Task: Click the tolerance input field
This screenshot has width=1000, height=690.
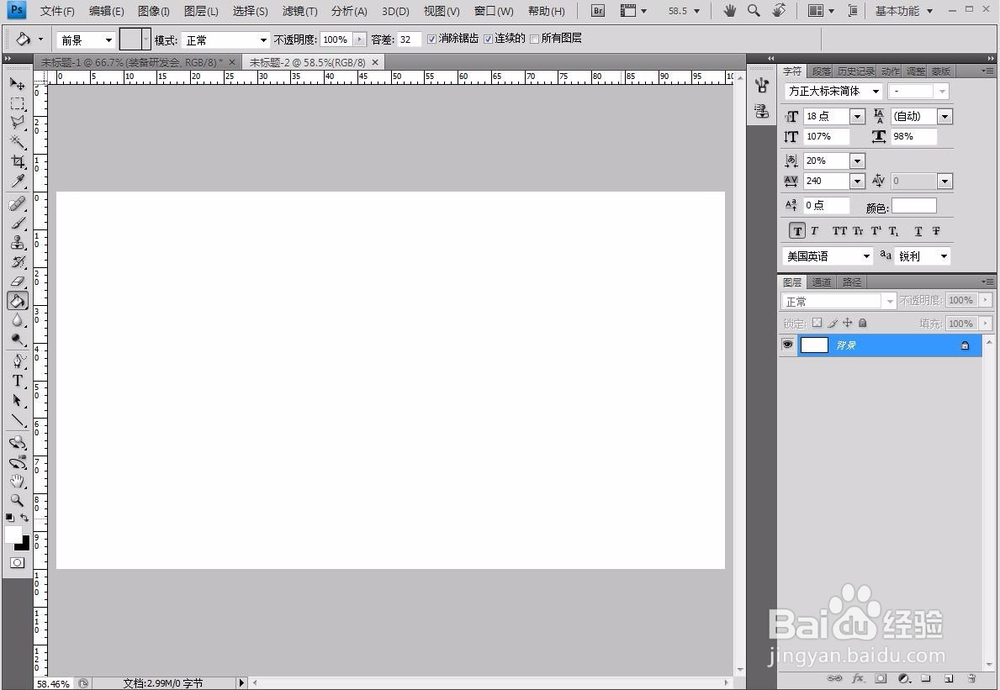Action: click(x=409, y=40)
